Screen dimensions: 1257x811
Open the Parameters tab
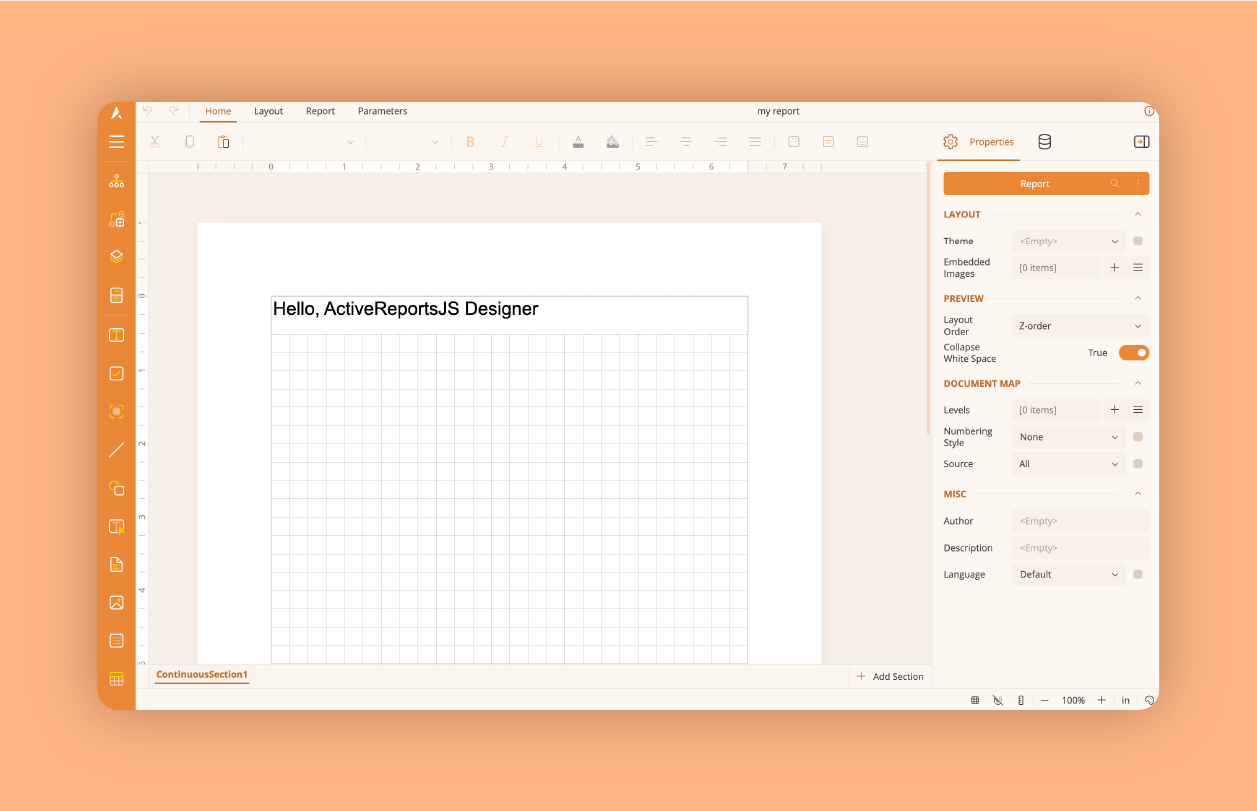click(x=382, y=111)
